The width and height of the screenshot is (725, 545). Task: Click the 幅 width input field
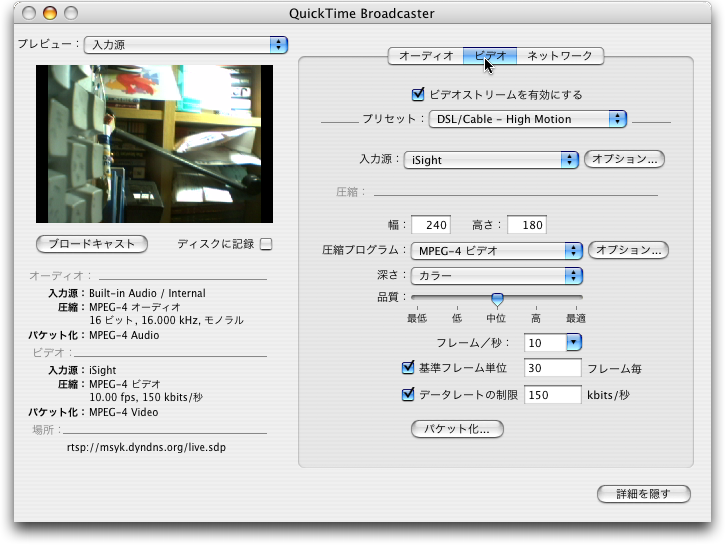click(431, 225)
